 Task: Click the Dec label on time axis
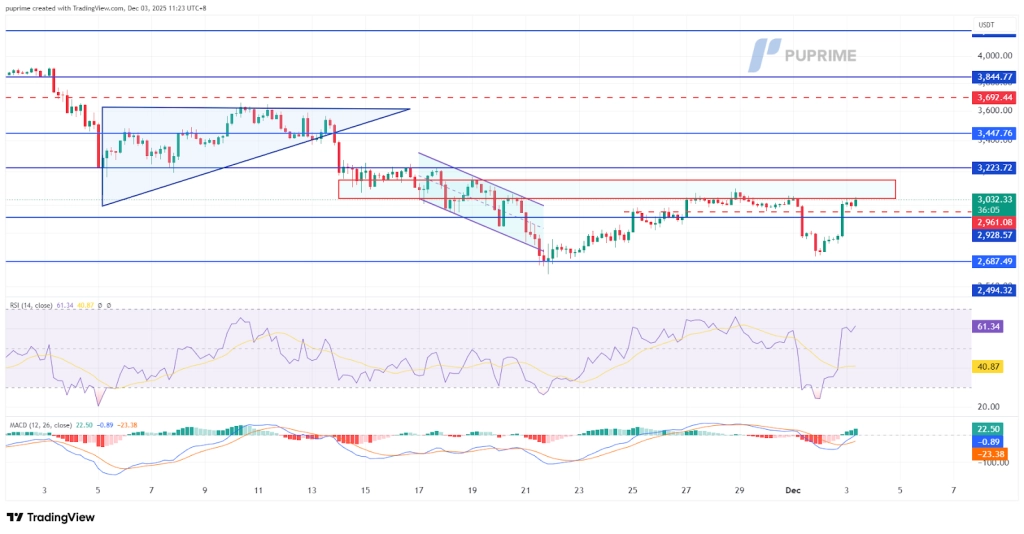(792, 491)
